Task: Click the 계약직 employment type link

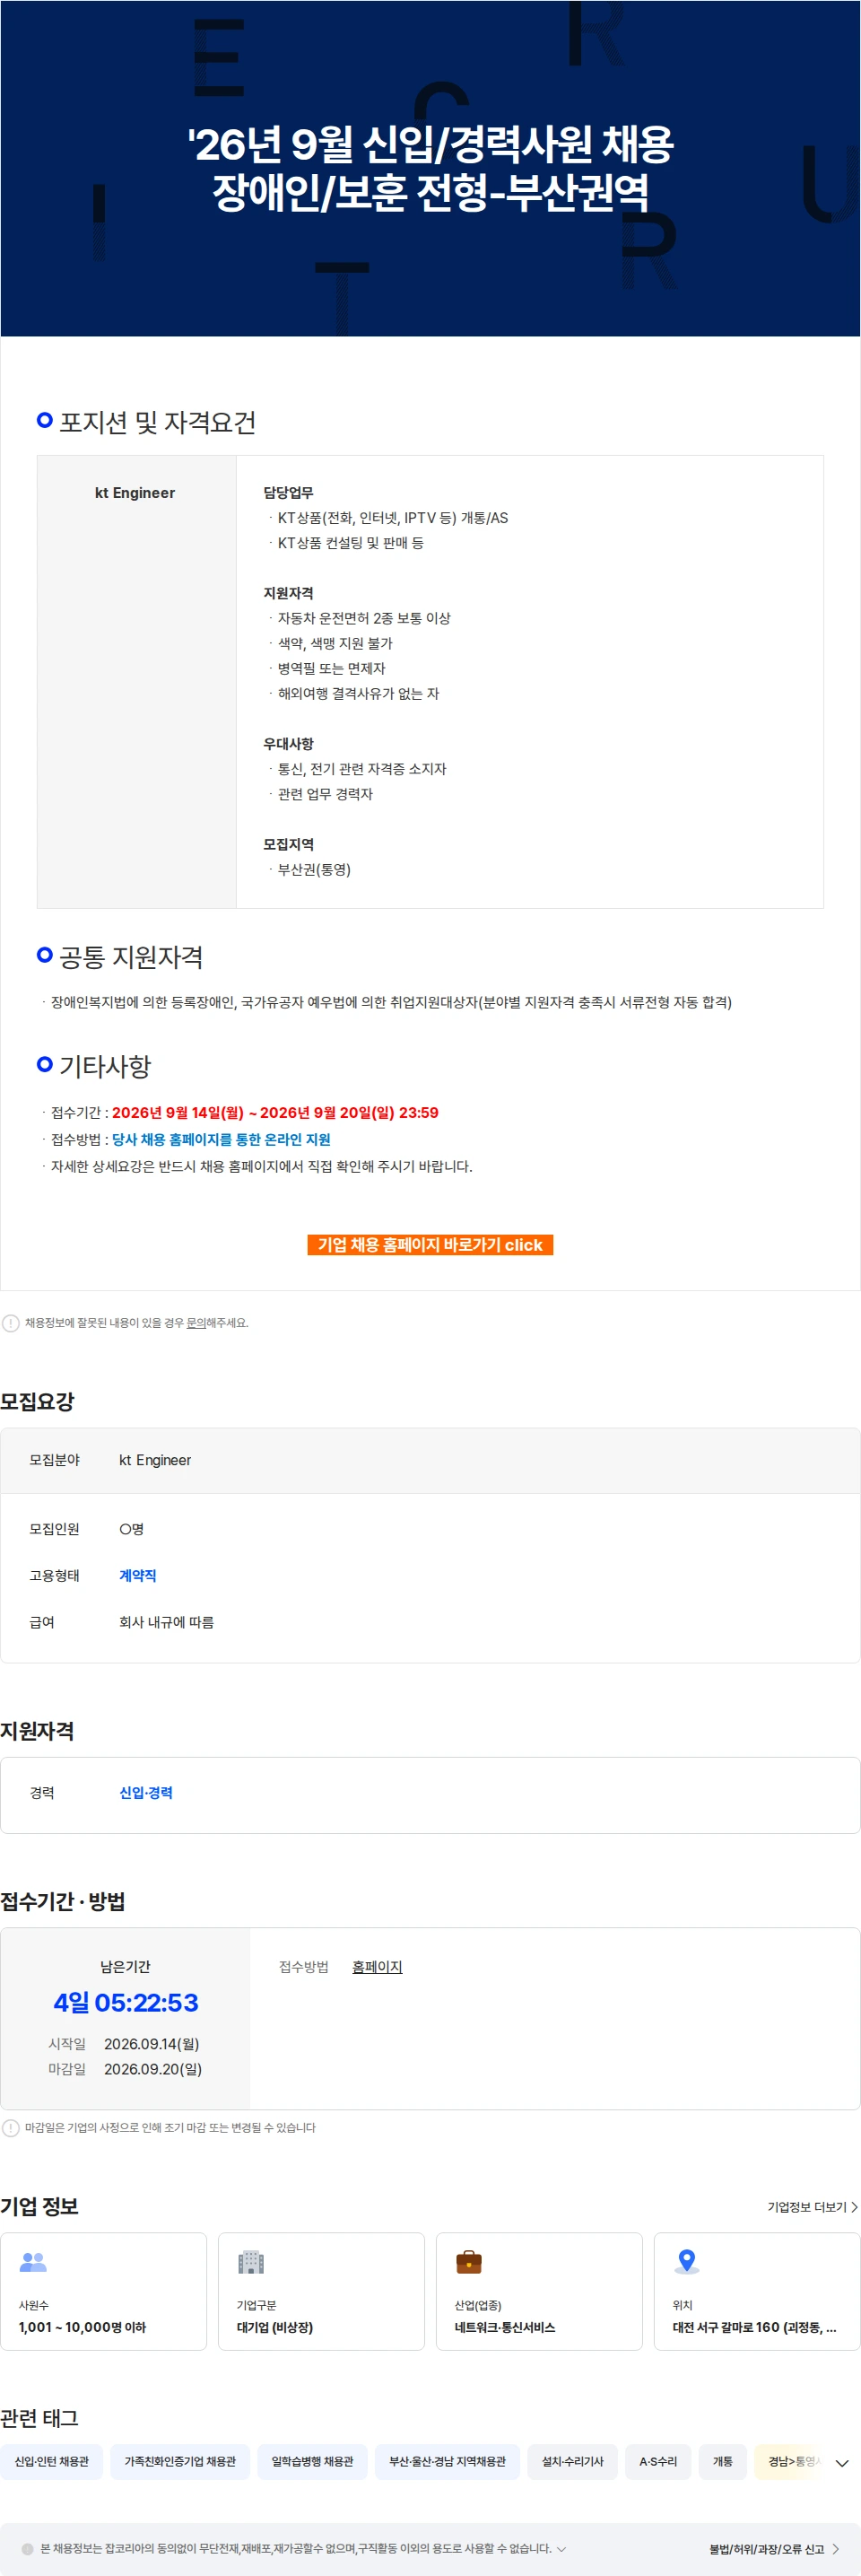Action: (x=138, y=1575)
